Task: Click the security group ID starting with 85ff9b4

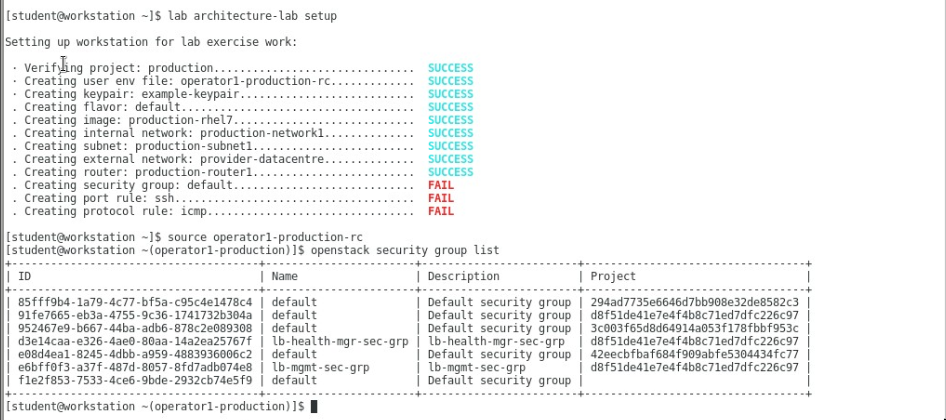Action: (x=135, y=302)
